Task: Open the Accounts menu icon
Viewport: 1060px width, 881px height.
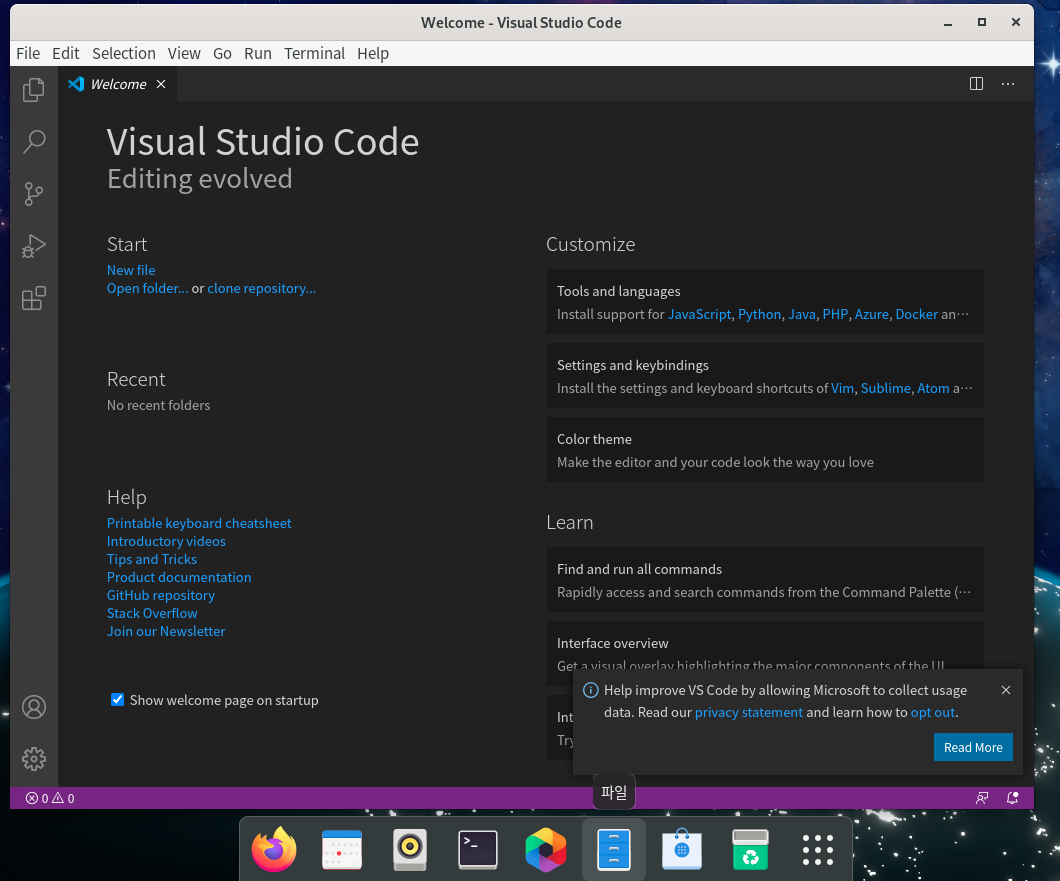Action: pyautogui.click(x=34, y=707)
